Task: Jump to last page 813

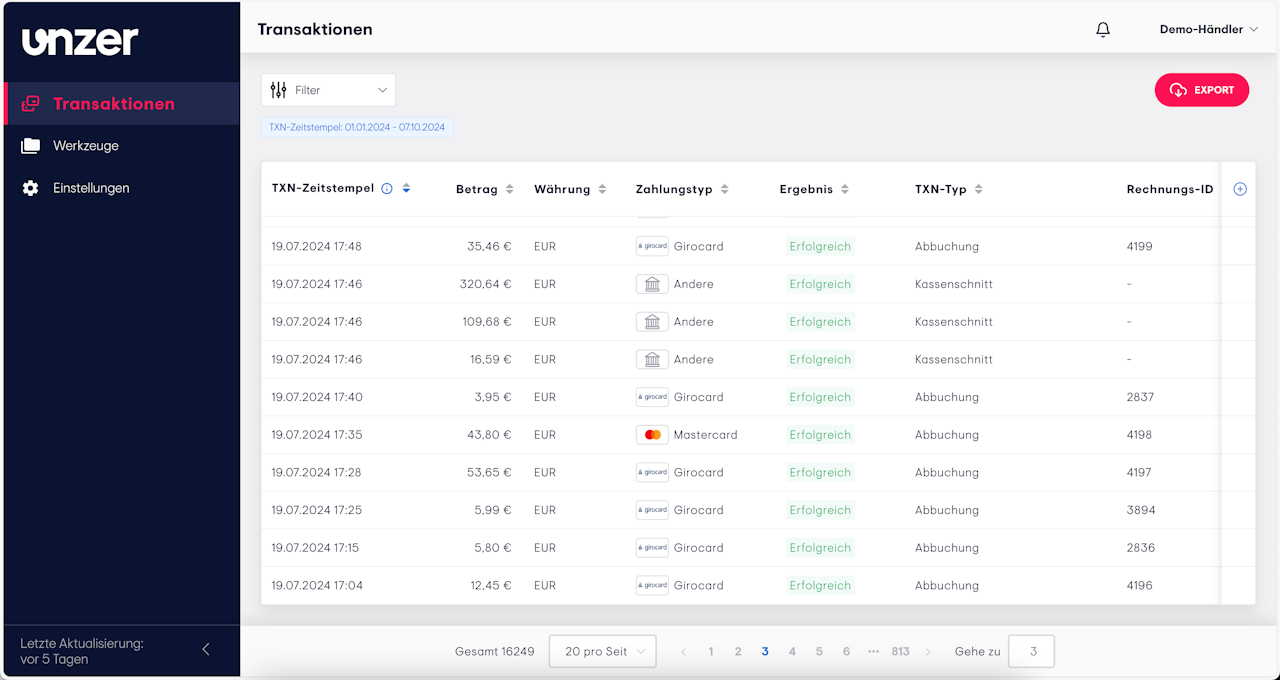Action: click(900, 651)
